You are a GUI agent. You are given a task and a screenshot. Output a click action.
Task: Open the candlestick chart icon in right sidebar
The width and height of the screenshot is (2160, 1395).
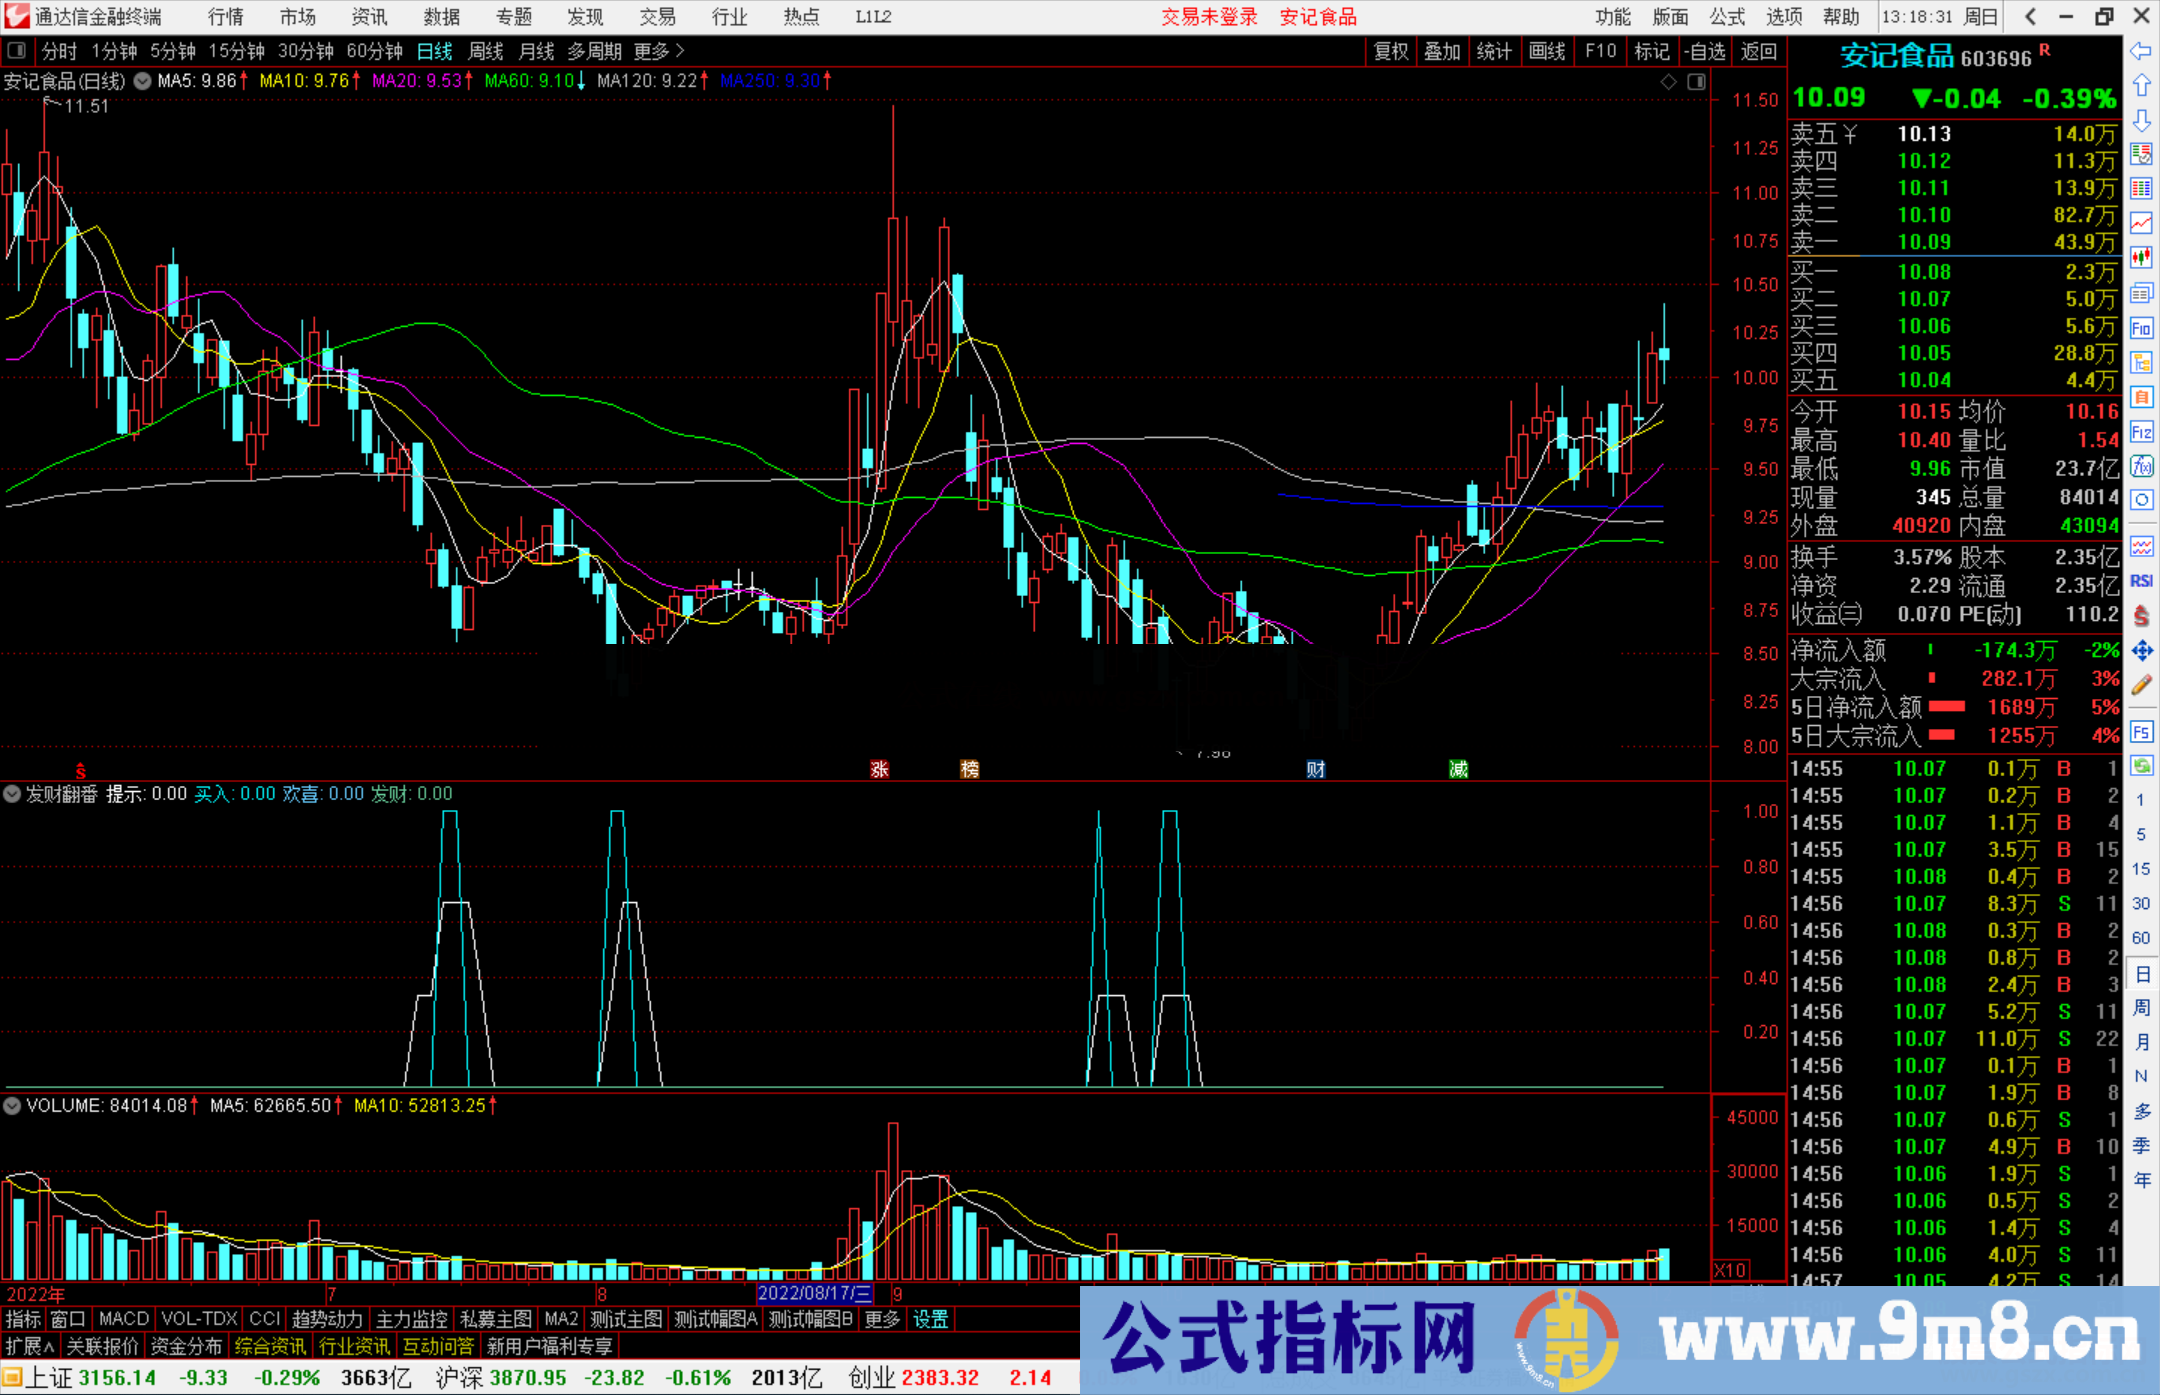pyautogui.click(x=2142, y=257)
